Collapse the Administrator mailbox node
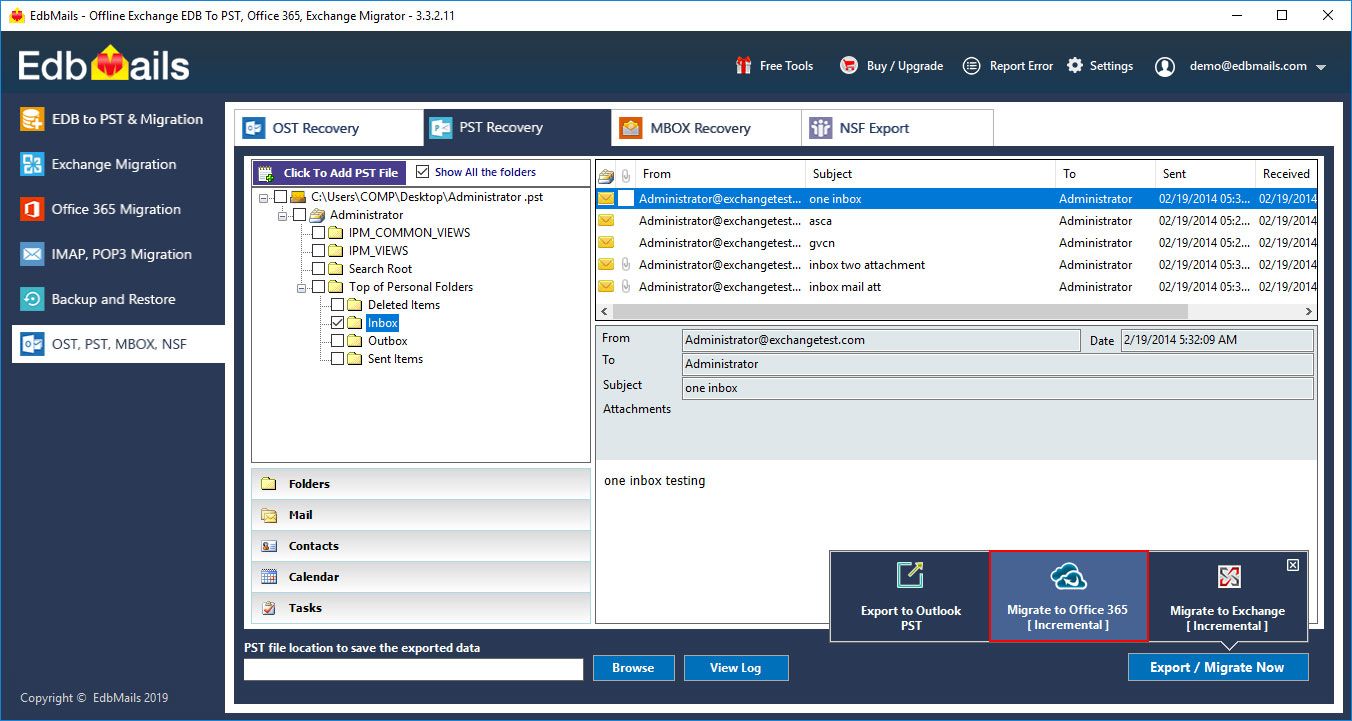Viewport: 1352px width, 721px height. pyautogui.click(x=283, y=215)
